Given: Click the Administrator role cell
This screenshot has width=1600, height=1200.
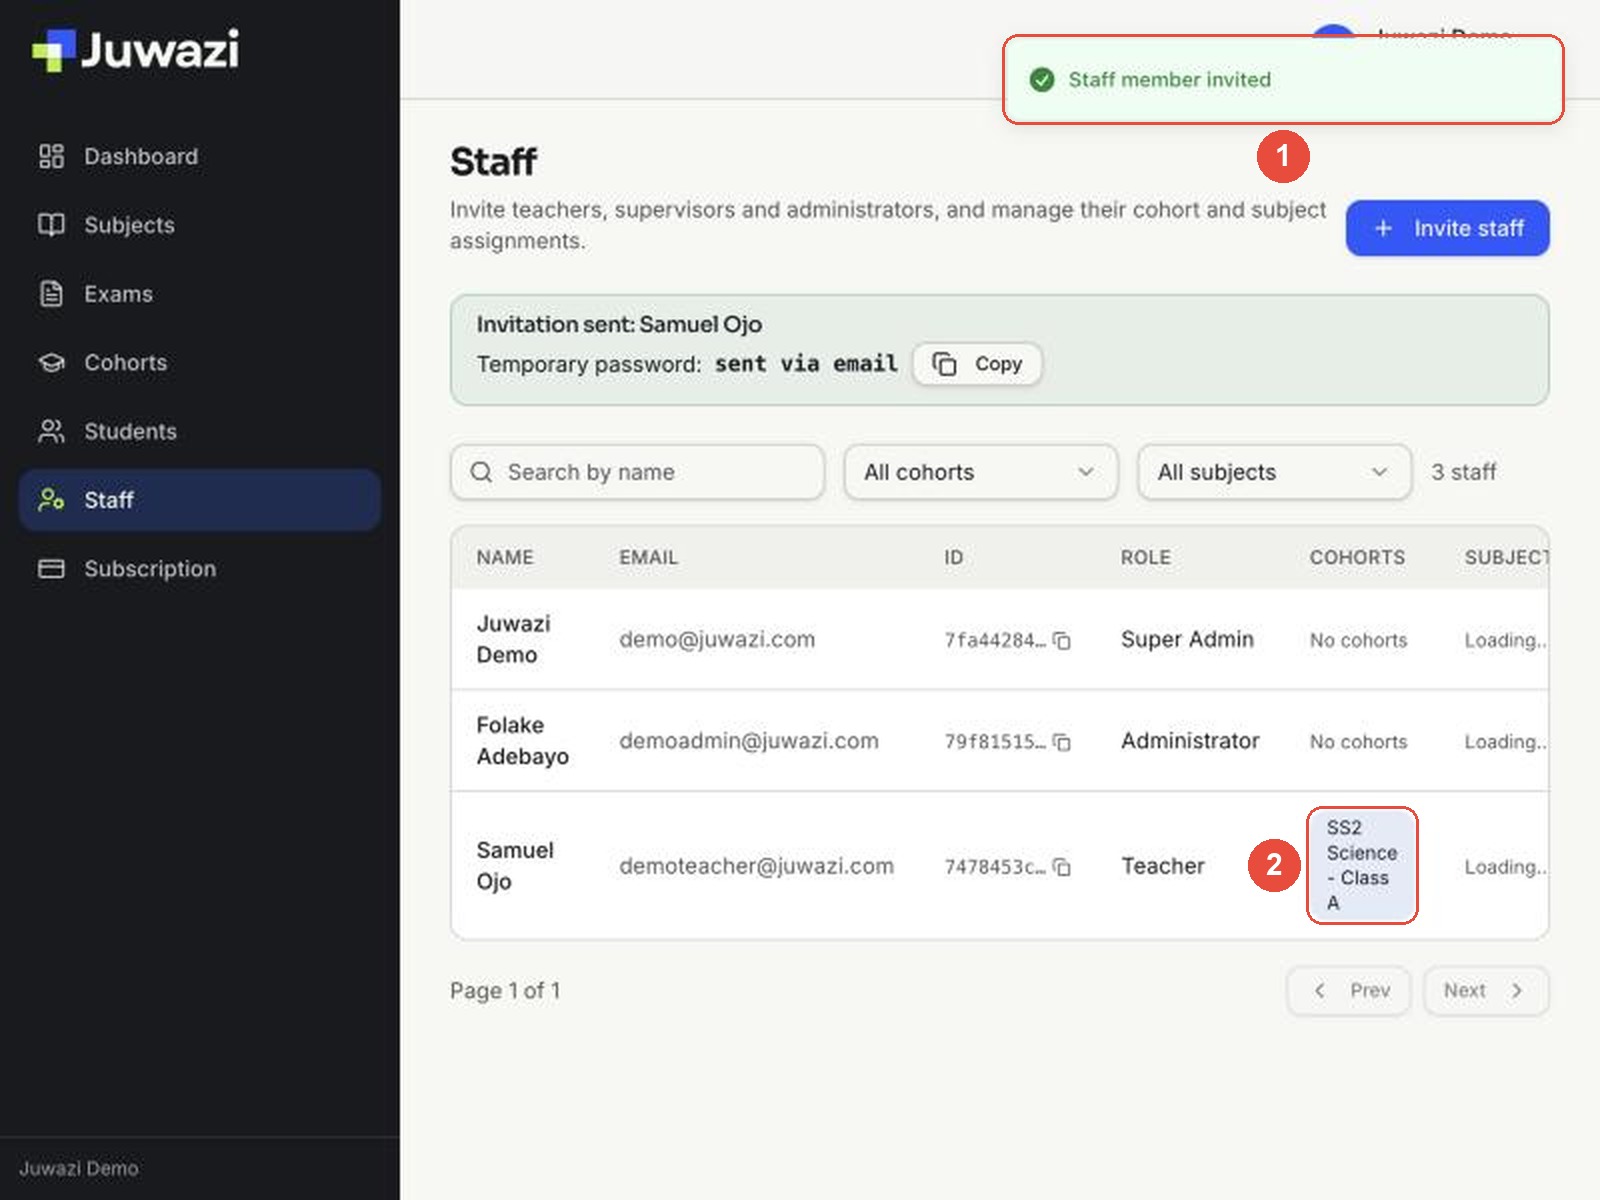Looking at the screenshot, I should [1190, 741].
